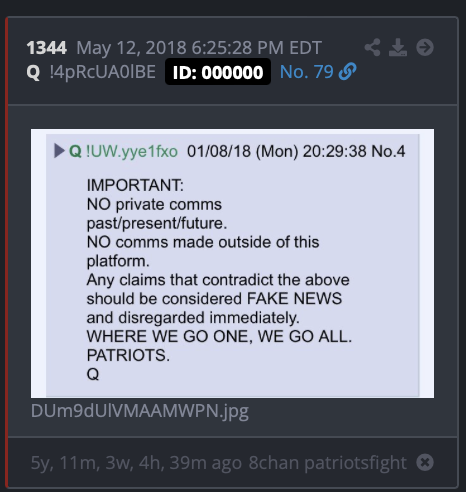Image resolution: width=466 pixels, height=492 pixels.
Task: Open the embedded post screenshot image
Action: click(x=232, y=263)
